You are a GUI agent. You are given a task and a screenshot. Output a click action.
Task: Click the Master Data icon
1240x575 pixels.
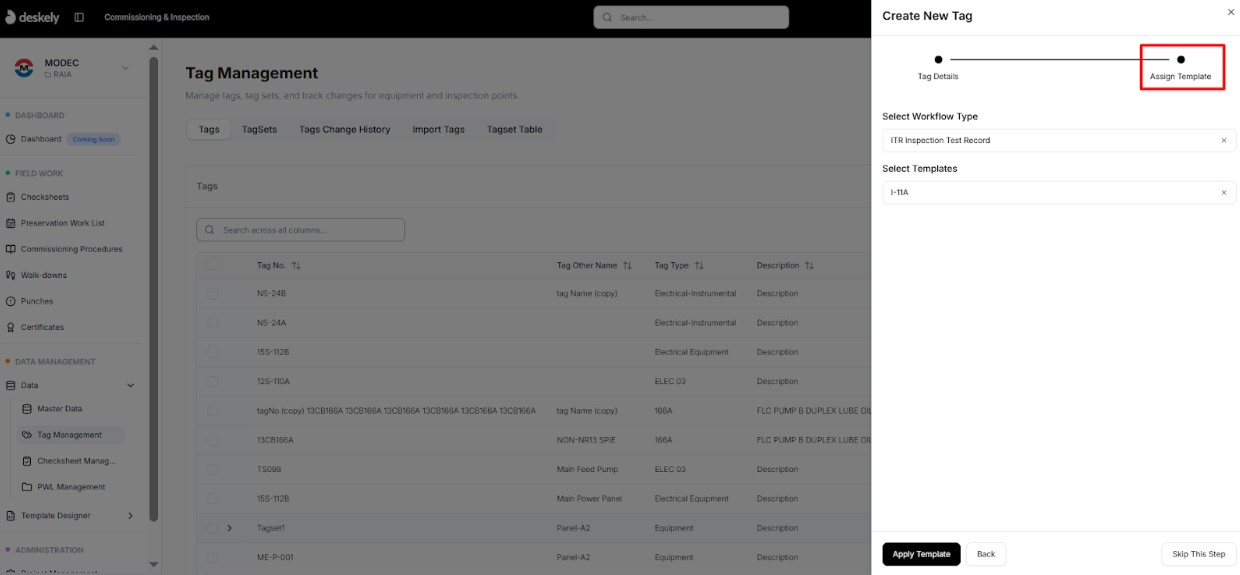point(27,409)
